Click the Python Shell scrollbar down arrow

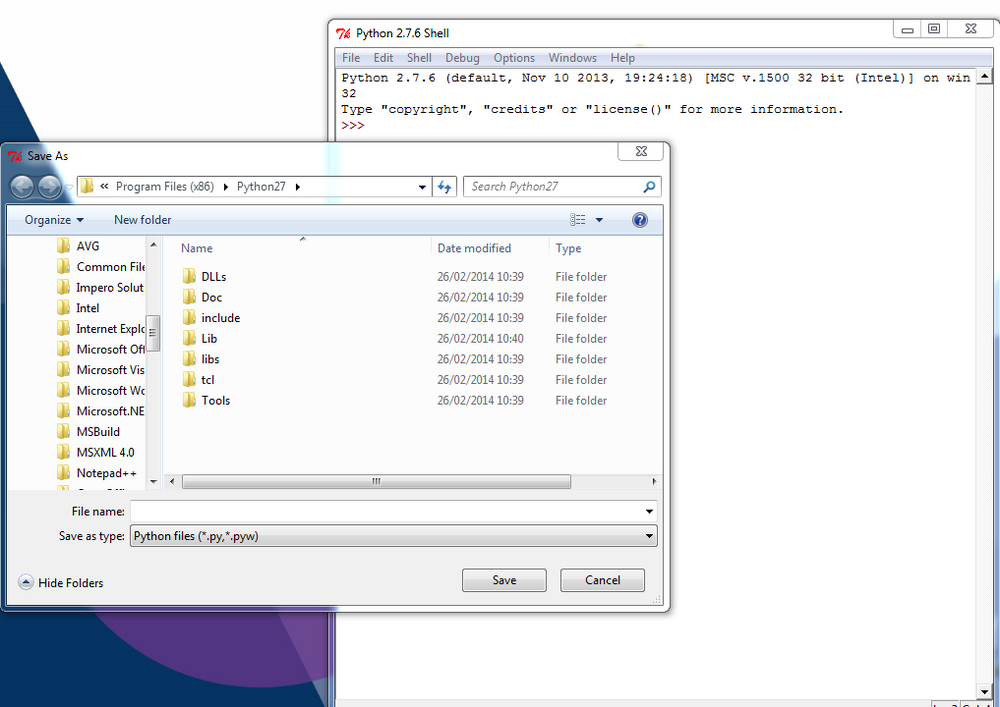point(985,691)
